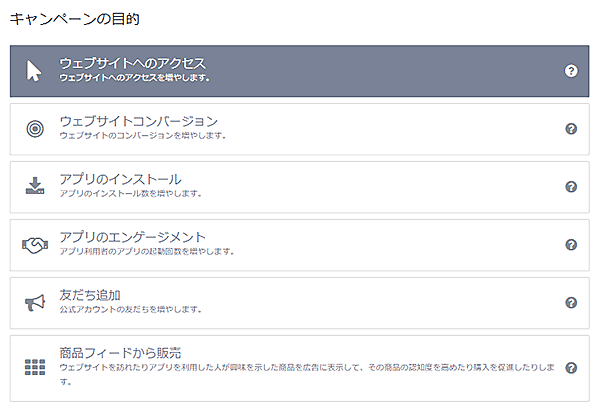Choose the アプリのインストール campaign objective
This screenshot has width=600, height=409.
tap(120, 179)
